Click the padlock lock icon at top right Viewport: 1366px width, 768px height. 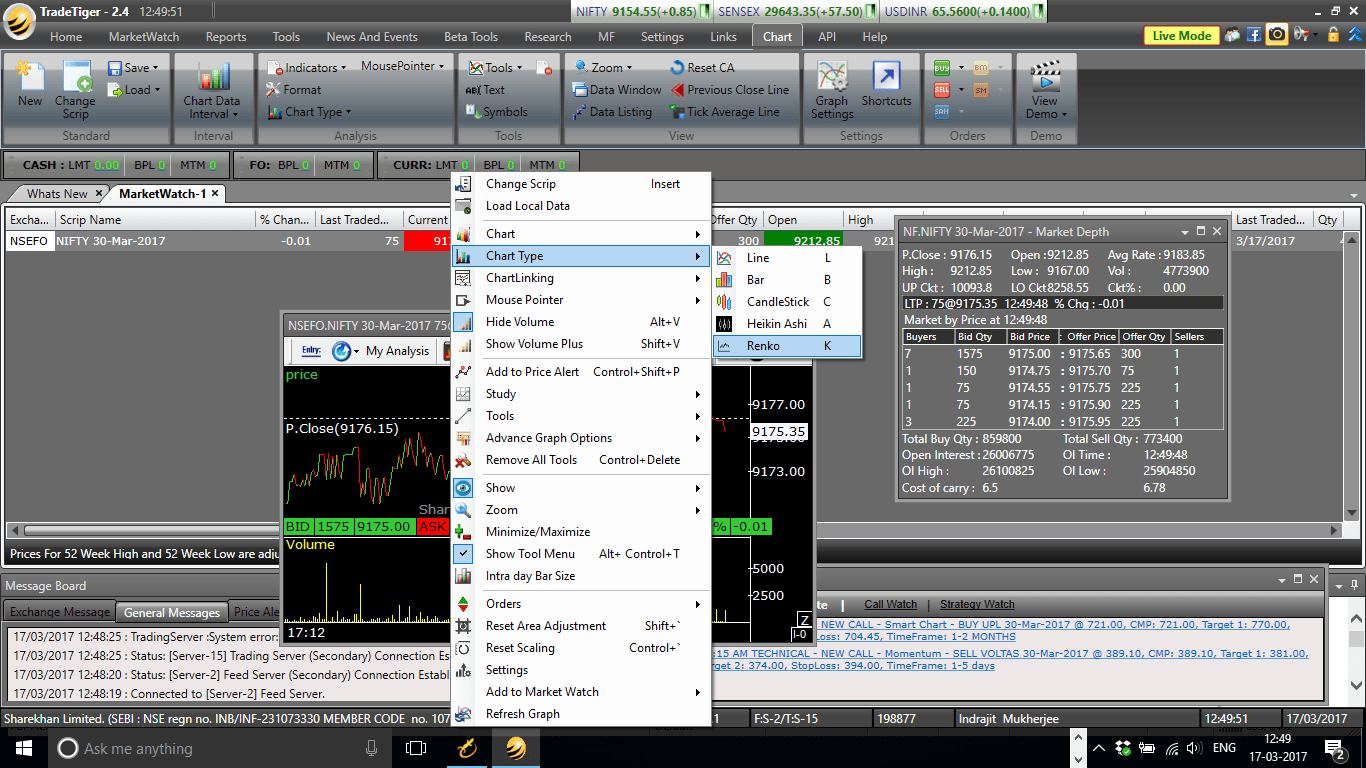(x=1332, y=35)
